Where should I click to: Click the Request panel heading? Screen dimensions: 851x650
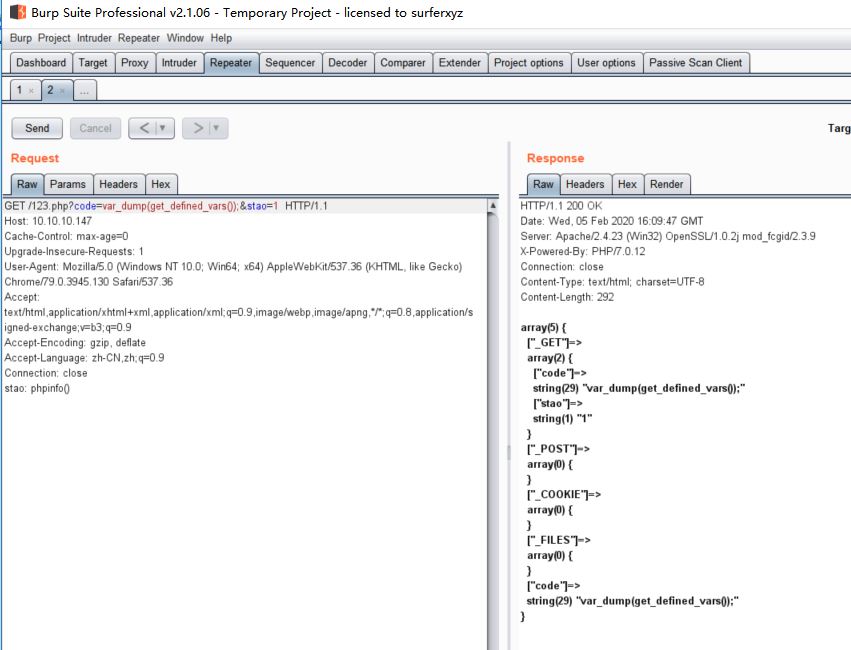coord(35,158)
